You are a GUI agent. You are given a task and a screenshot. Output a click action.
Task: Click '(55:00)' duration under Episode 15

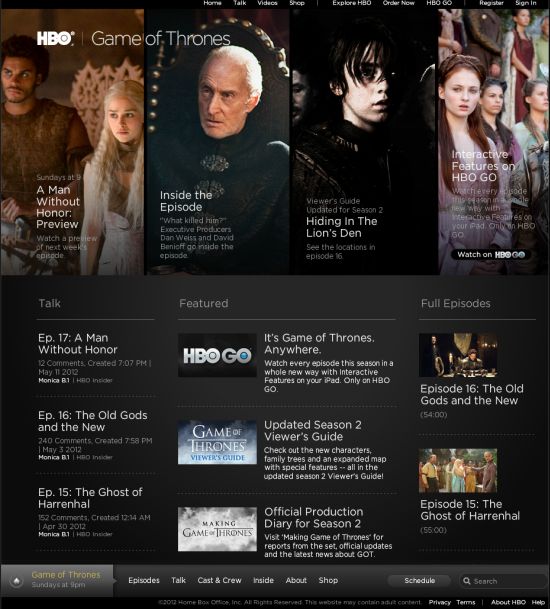tap(433, 530)
